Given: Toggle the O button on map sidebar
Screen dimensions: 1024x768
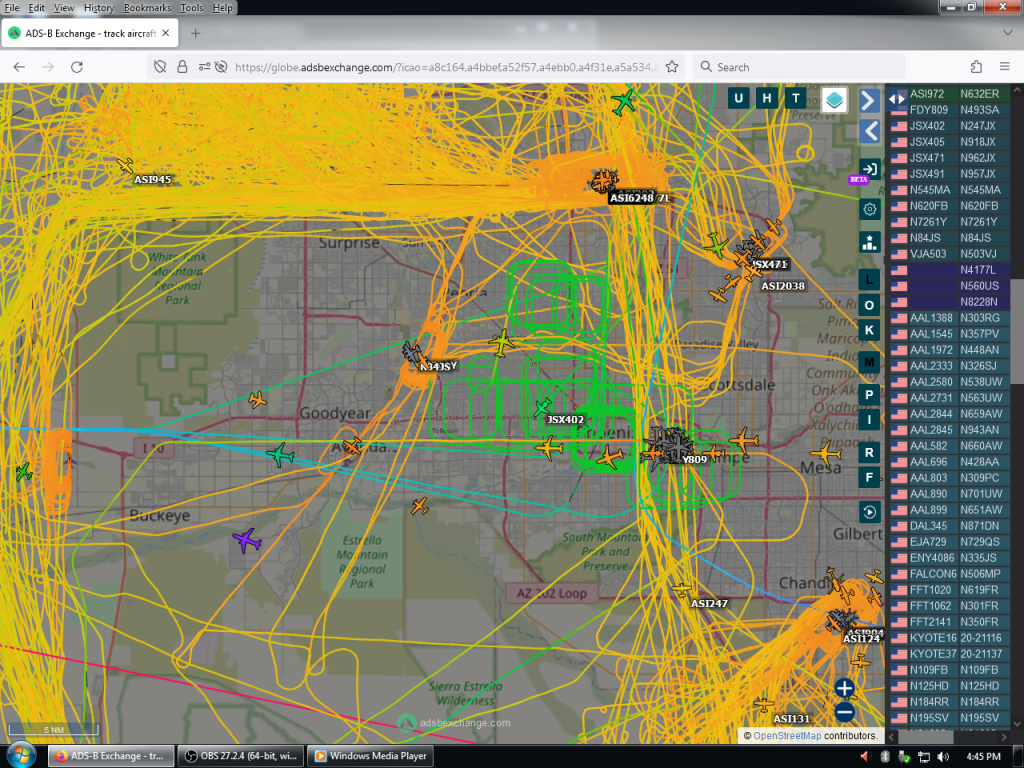Looking at the screenshot, I should click(869, 305).
